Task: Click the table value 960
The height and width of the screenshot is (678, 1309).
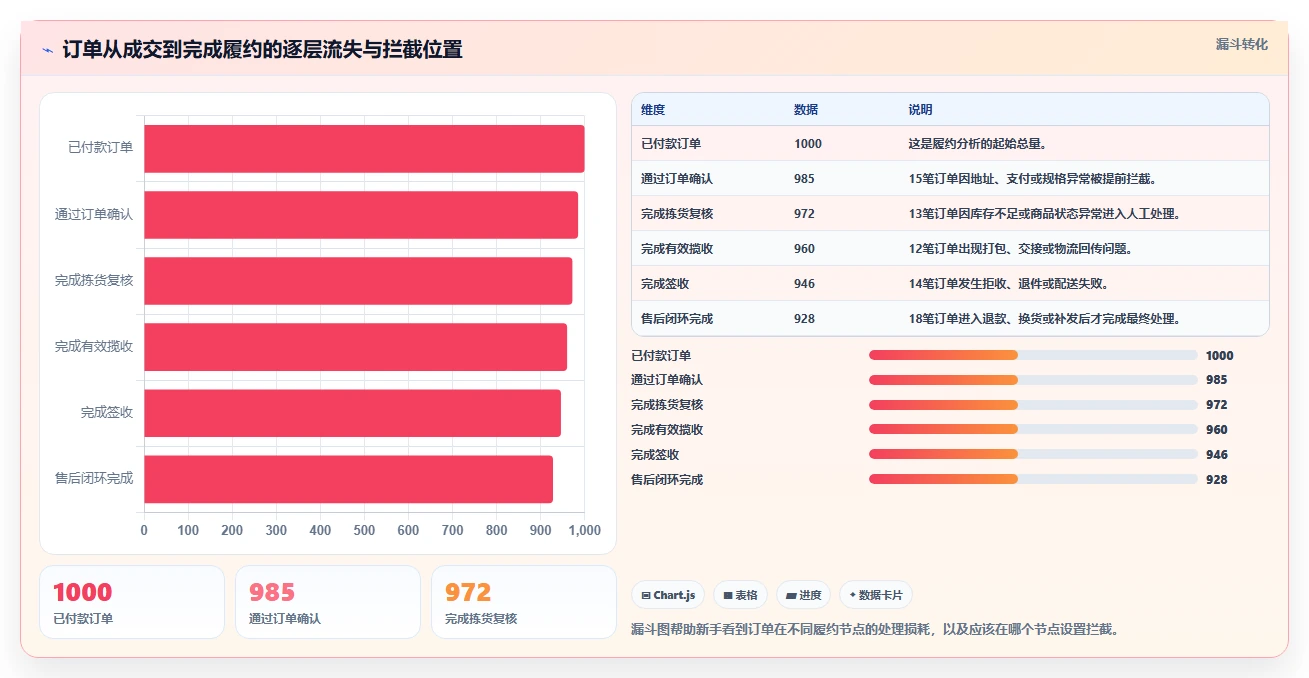Action: [x=805, y=249]
